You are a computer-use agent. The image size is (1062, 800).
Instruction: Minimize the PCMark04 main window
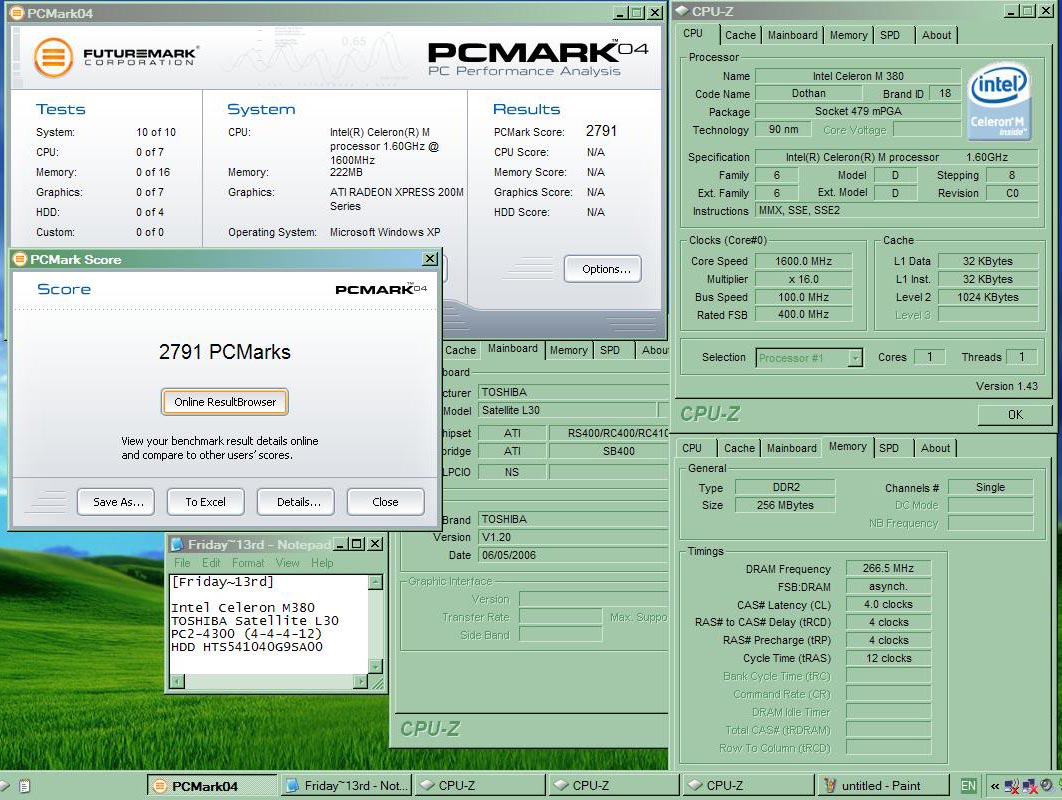point(620,13)
